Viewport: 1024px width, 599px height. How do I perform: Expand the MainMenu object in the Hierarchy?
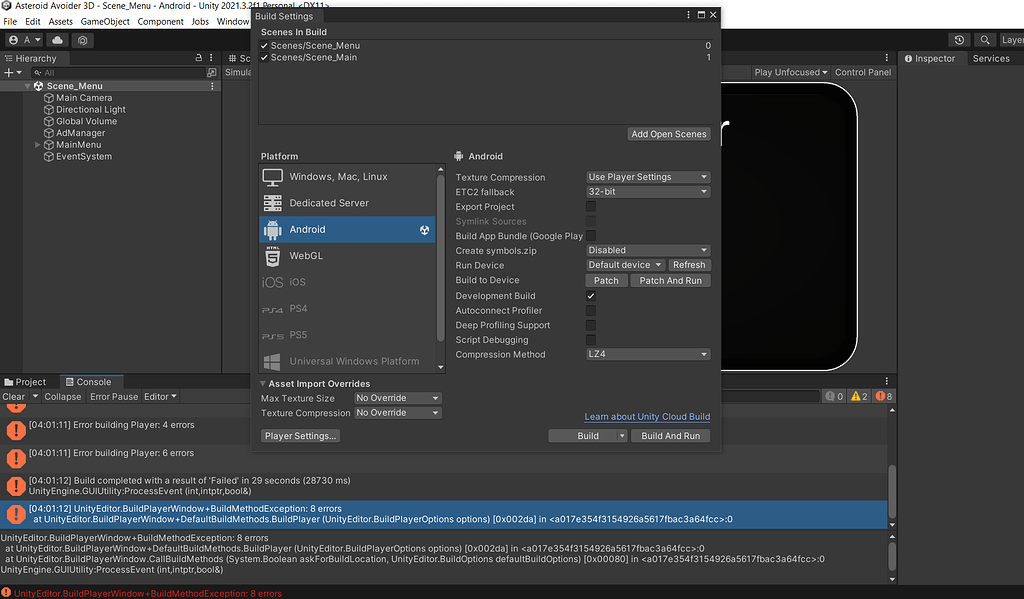click(36, 144)
